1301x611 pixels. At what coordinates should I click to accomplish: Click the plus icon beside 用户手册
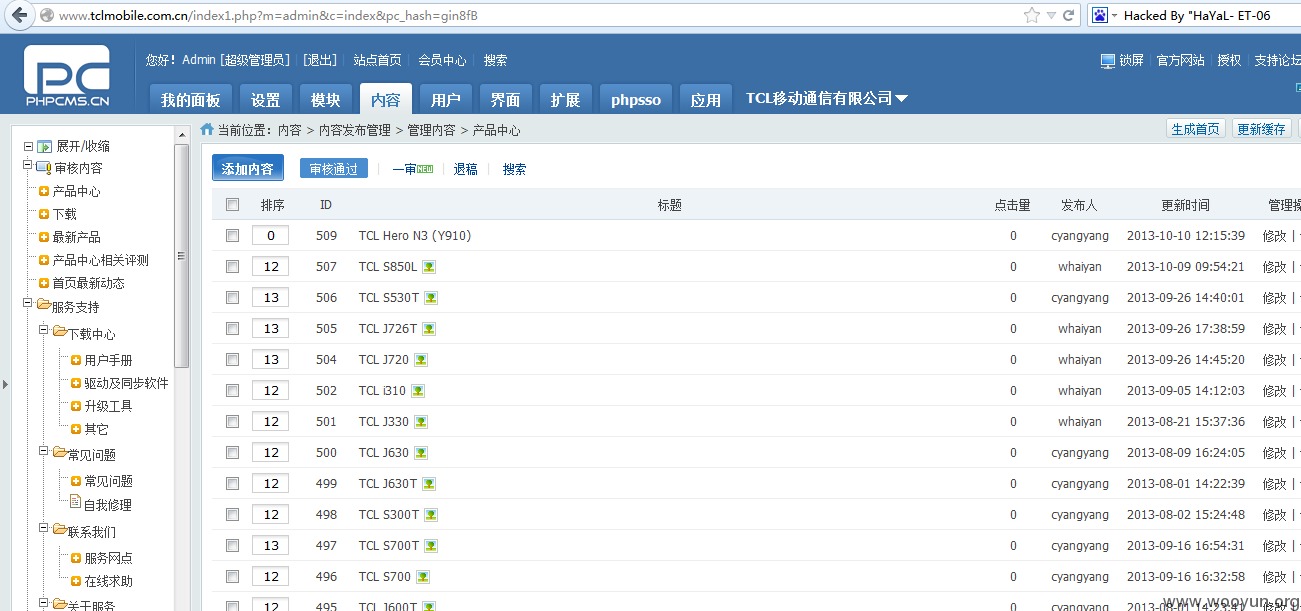[76, 360]
